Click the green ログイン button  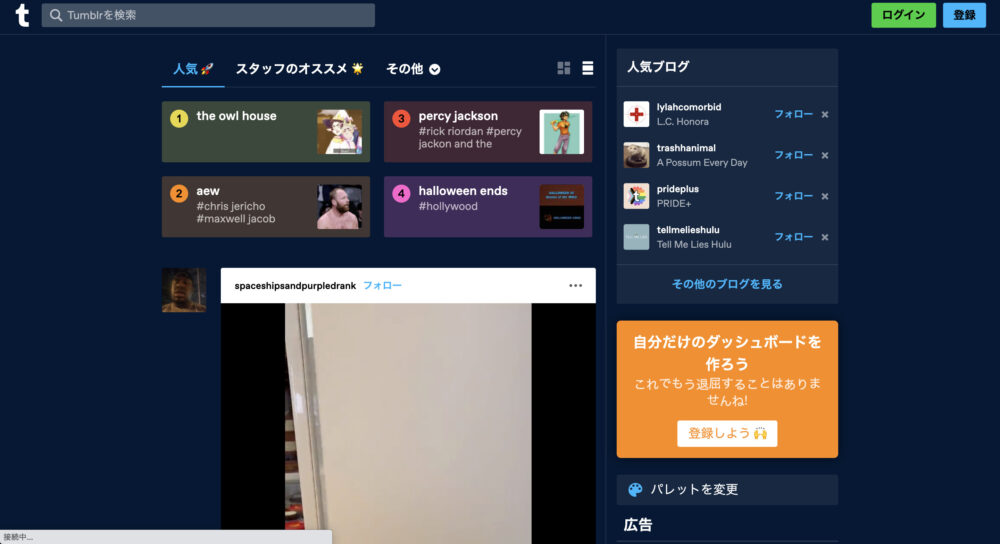903,15
